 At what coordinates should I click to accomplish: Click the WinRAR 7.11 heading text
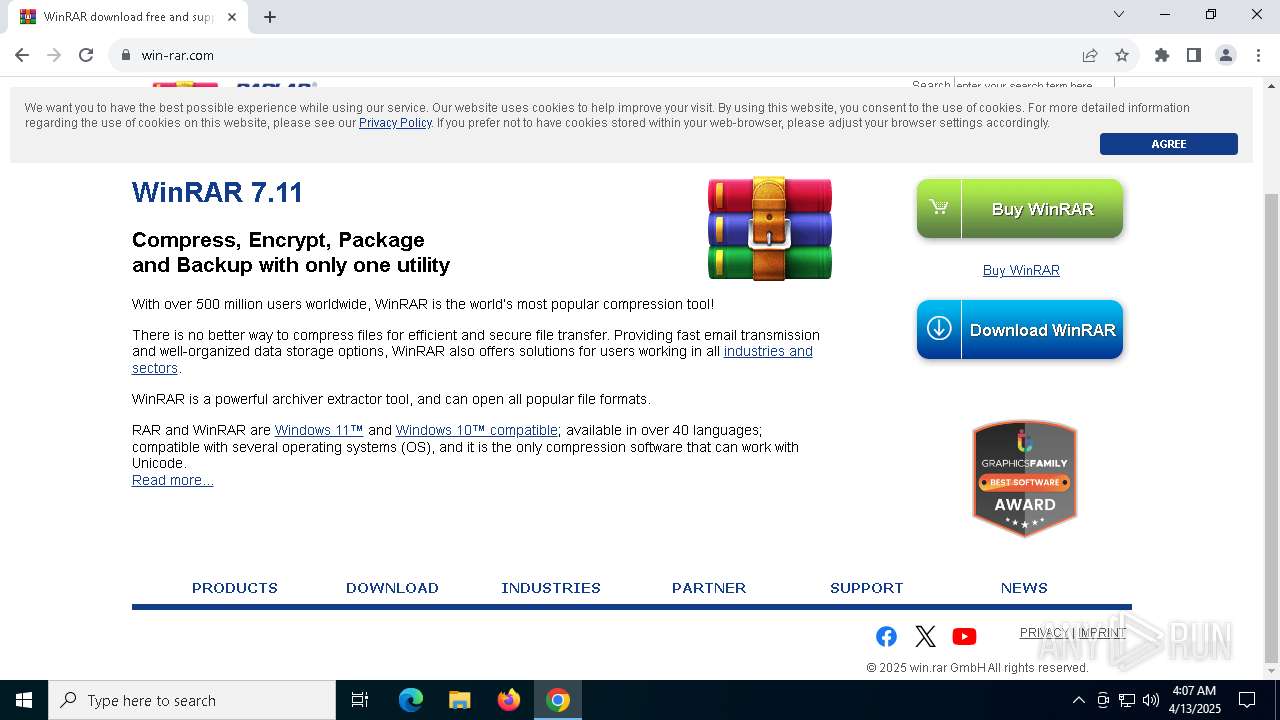(x=217, y=192)
